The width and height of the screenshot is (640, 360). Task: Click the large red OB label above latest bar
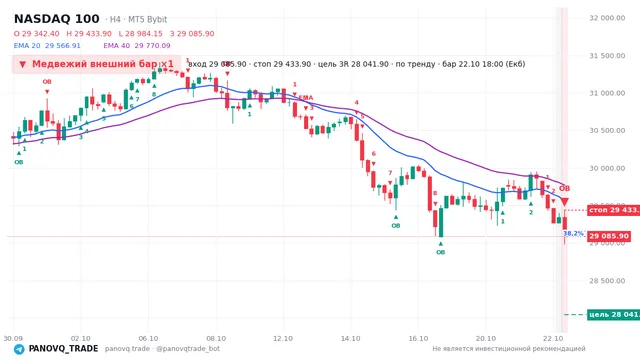(x=564, y=189)
